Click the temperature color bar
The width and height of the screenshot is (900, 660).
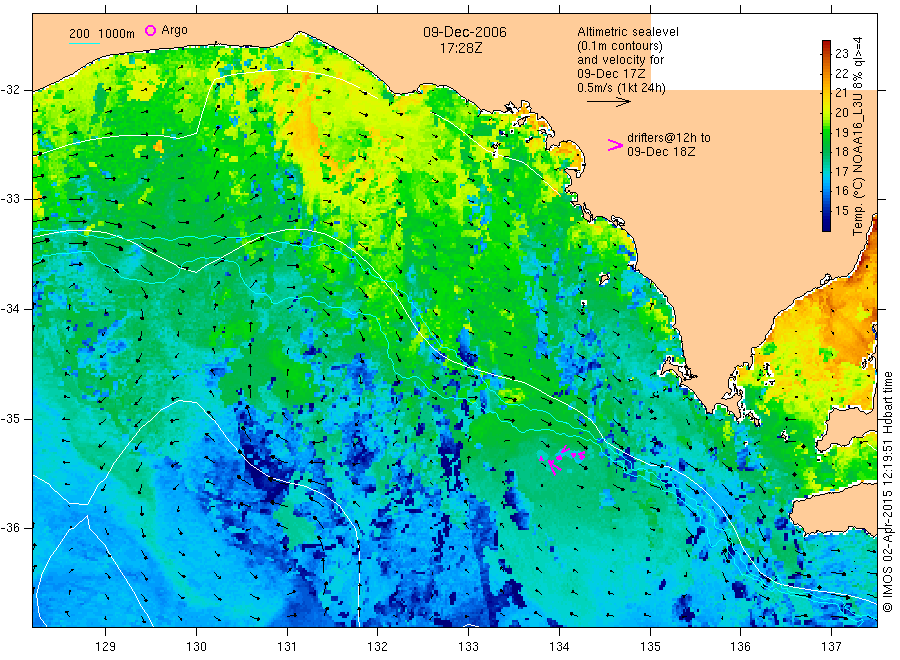826,136
